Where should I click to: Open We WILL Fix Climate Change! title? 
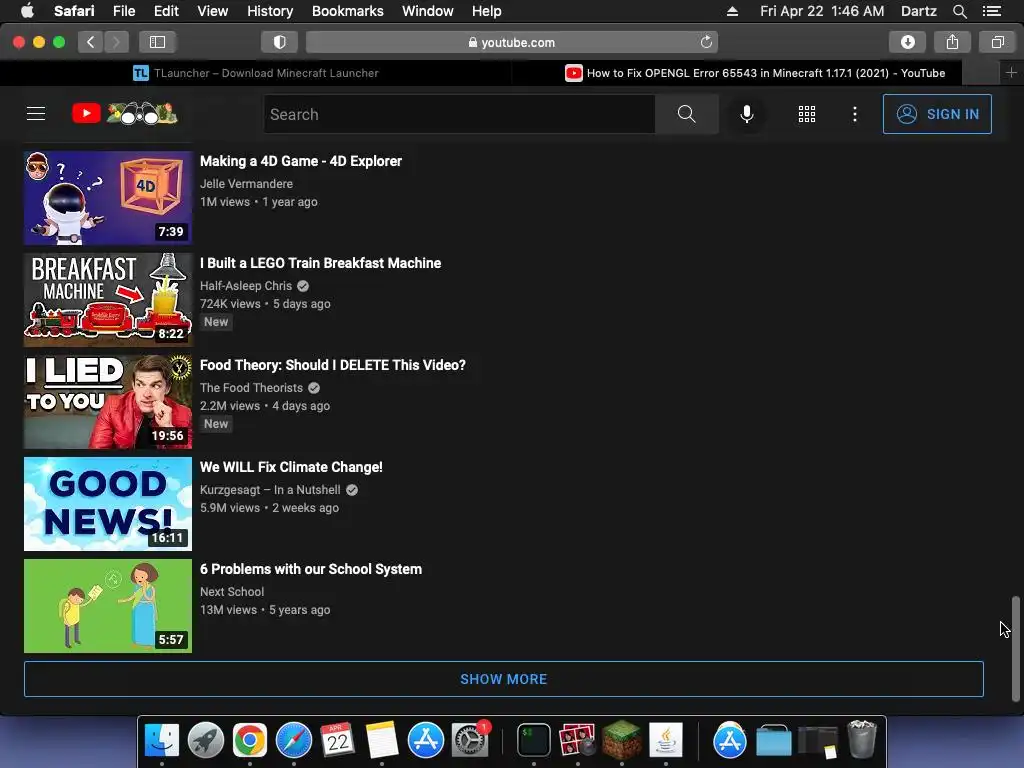291,467
